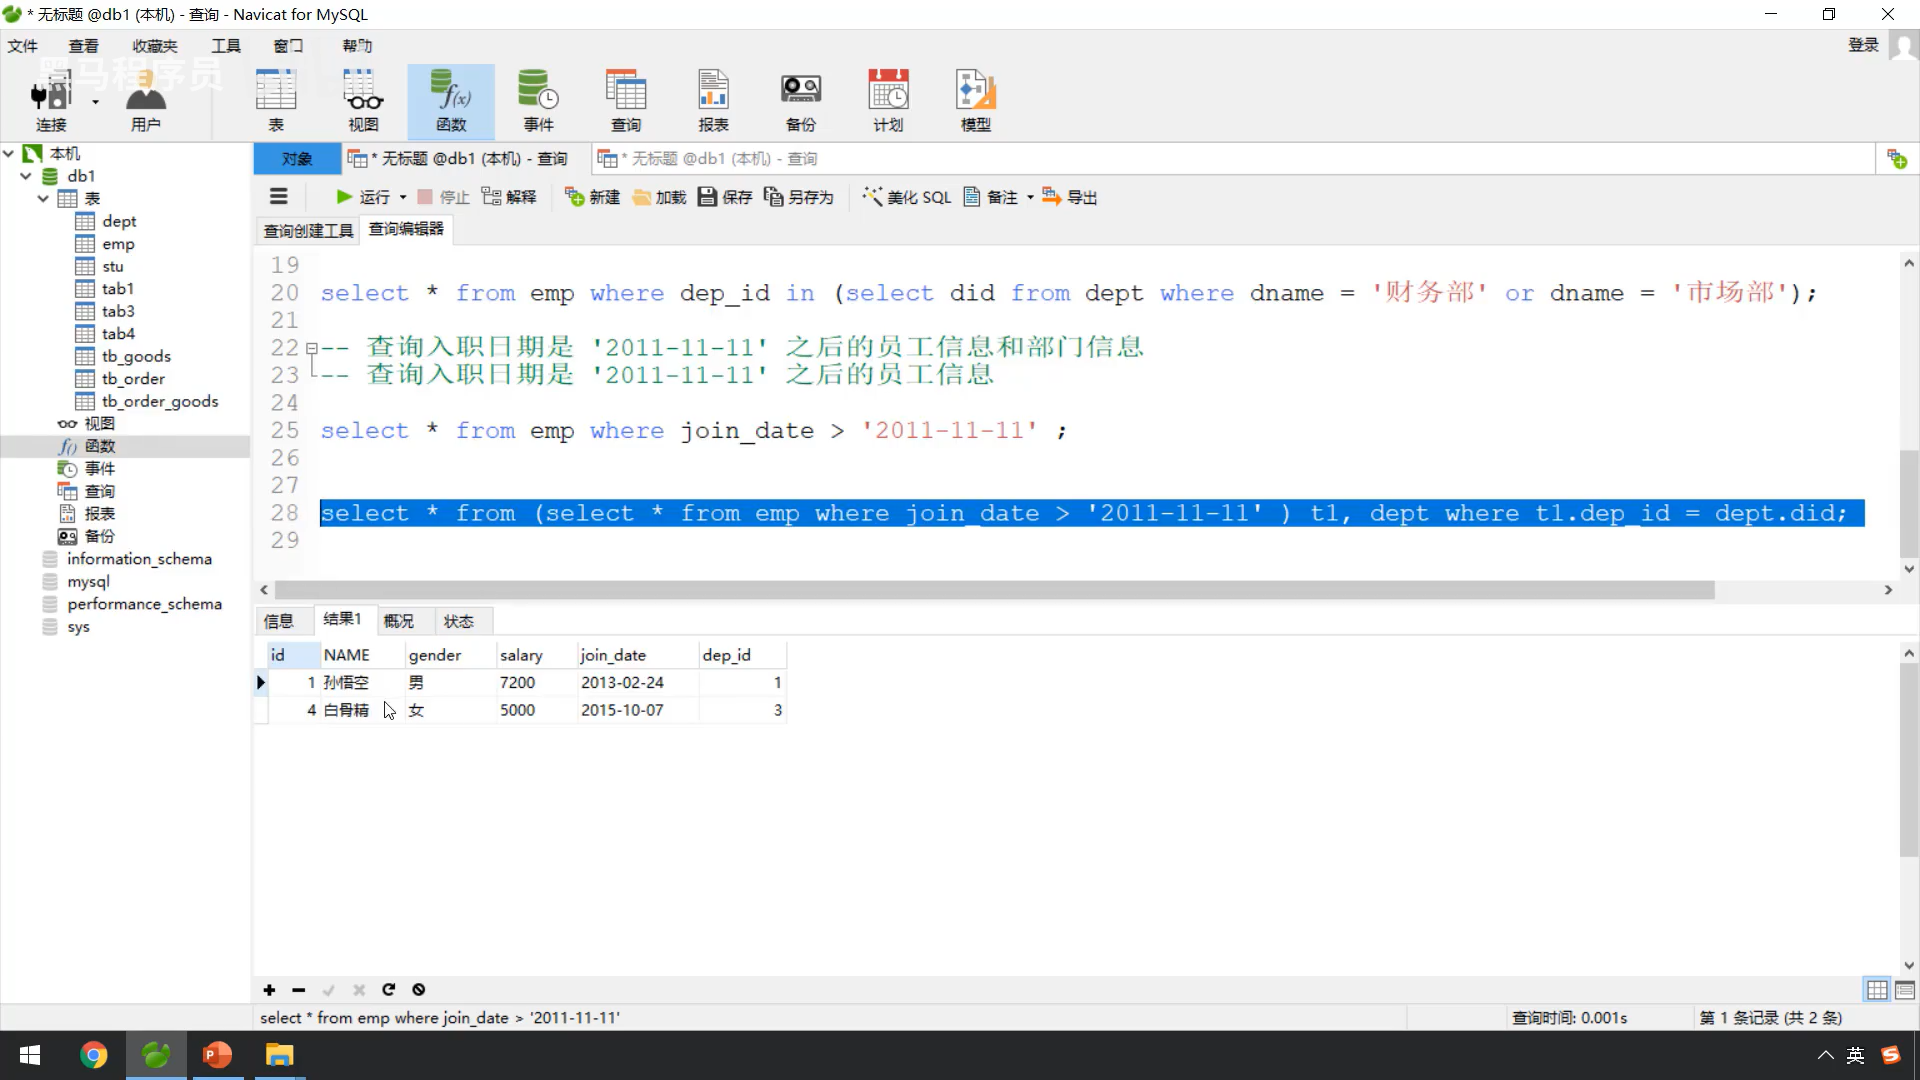Click refresh icon below result grid

tap(388, 990)
